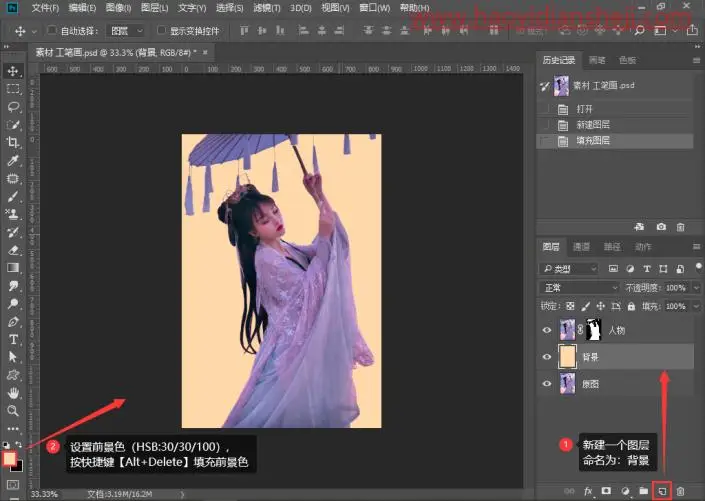This screenshot has height=501, width=705.
Task: Delete current state in History panel
Action: click(x=680, y=227)
